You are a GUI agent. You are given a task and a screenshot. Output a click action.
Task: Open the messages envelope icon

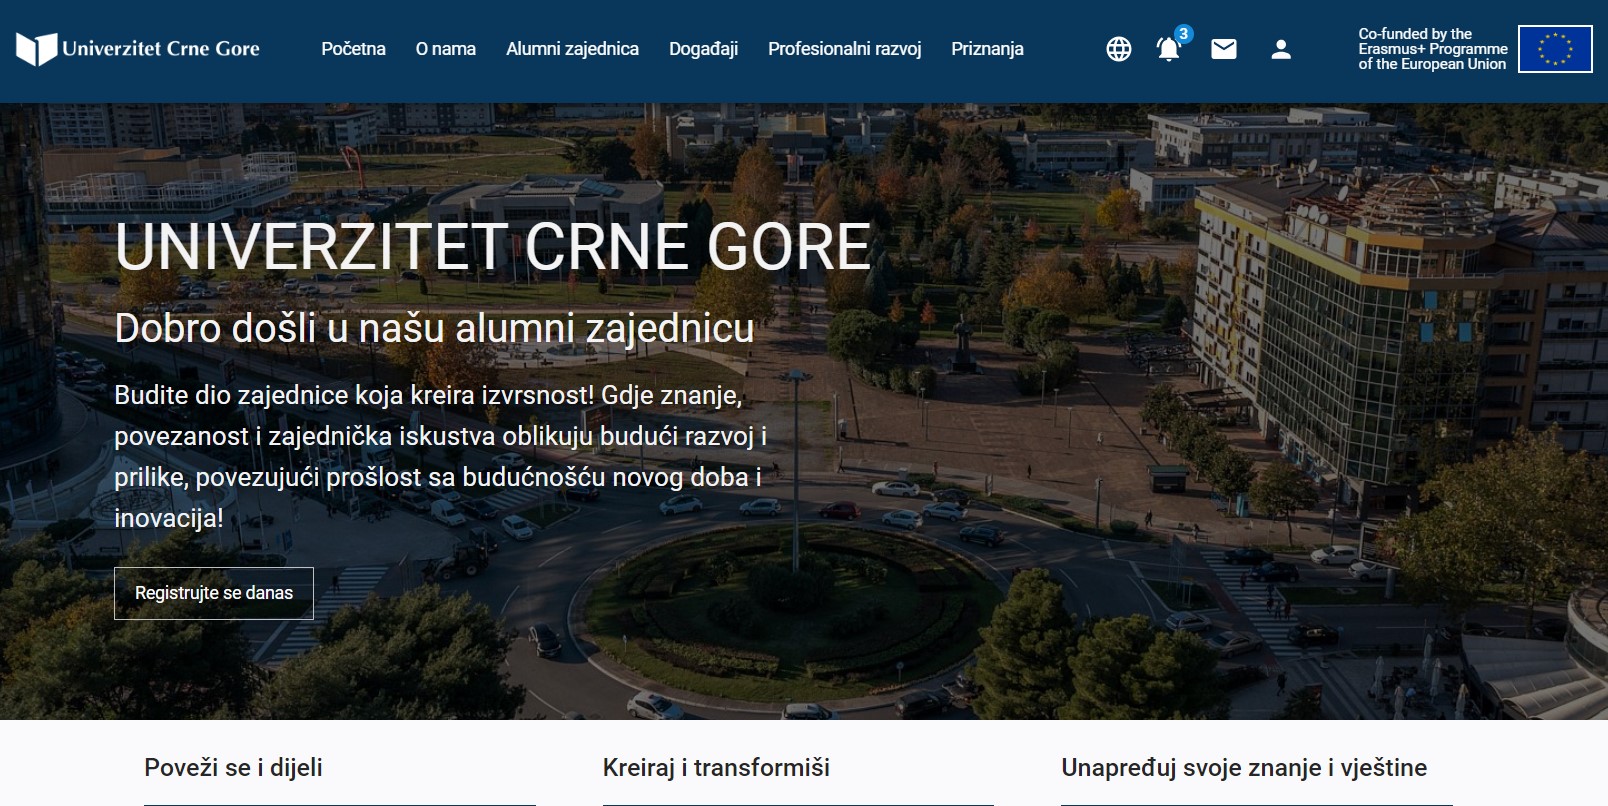[x=1224, y=49]
